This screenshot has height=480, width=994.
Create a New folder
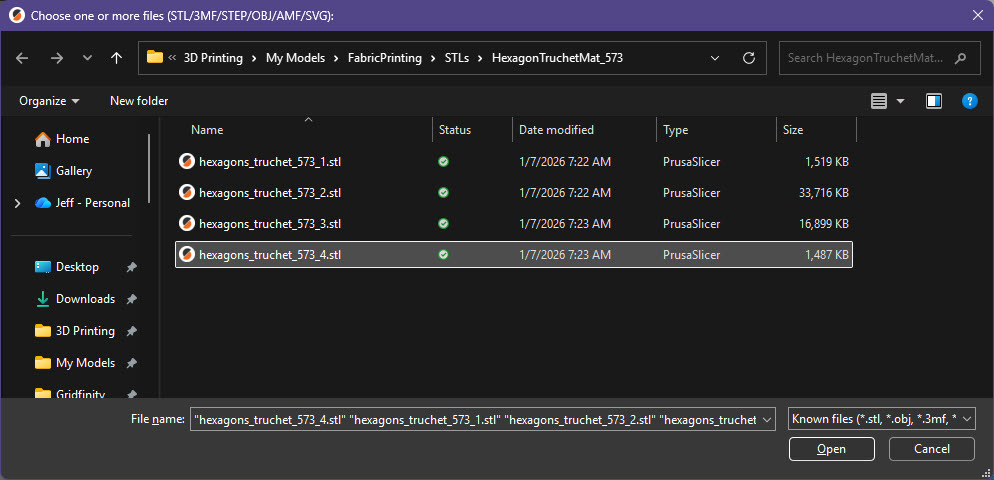(139, 101)
